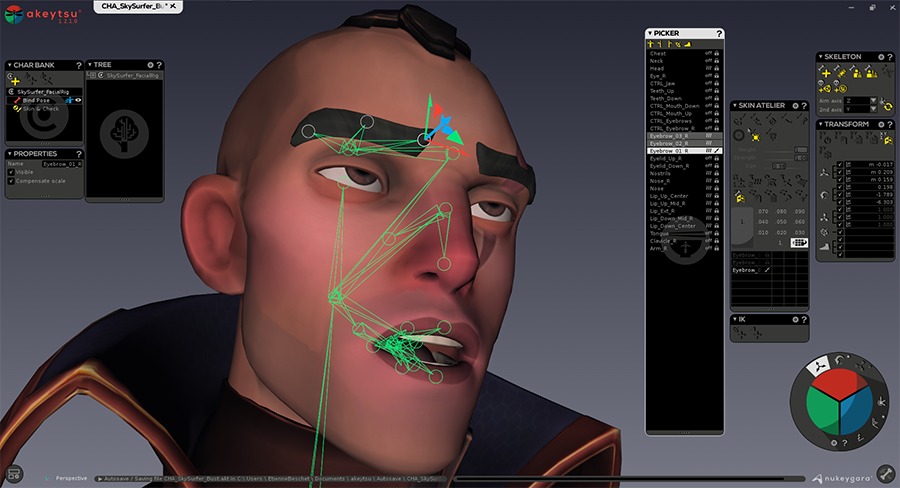Click the red face of the navigation cube
Screen dimensions: 900x488
839,384
